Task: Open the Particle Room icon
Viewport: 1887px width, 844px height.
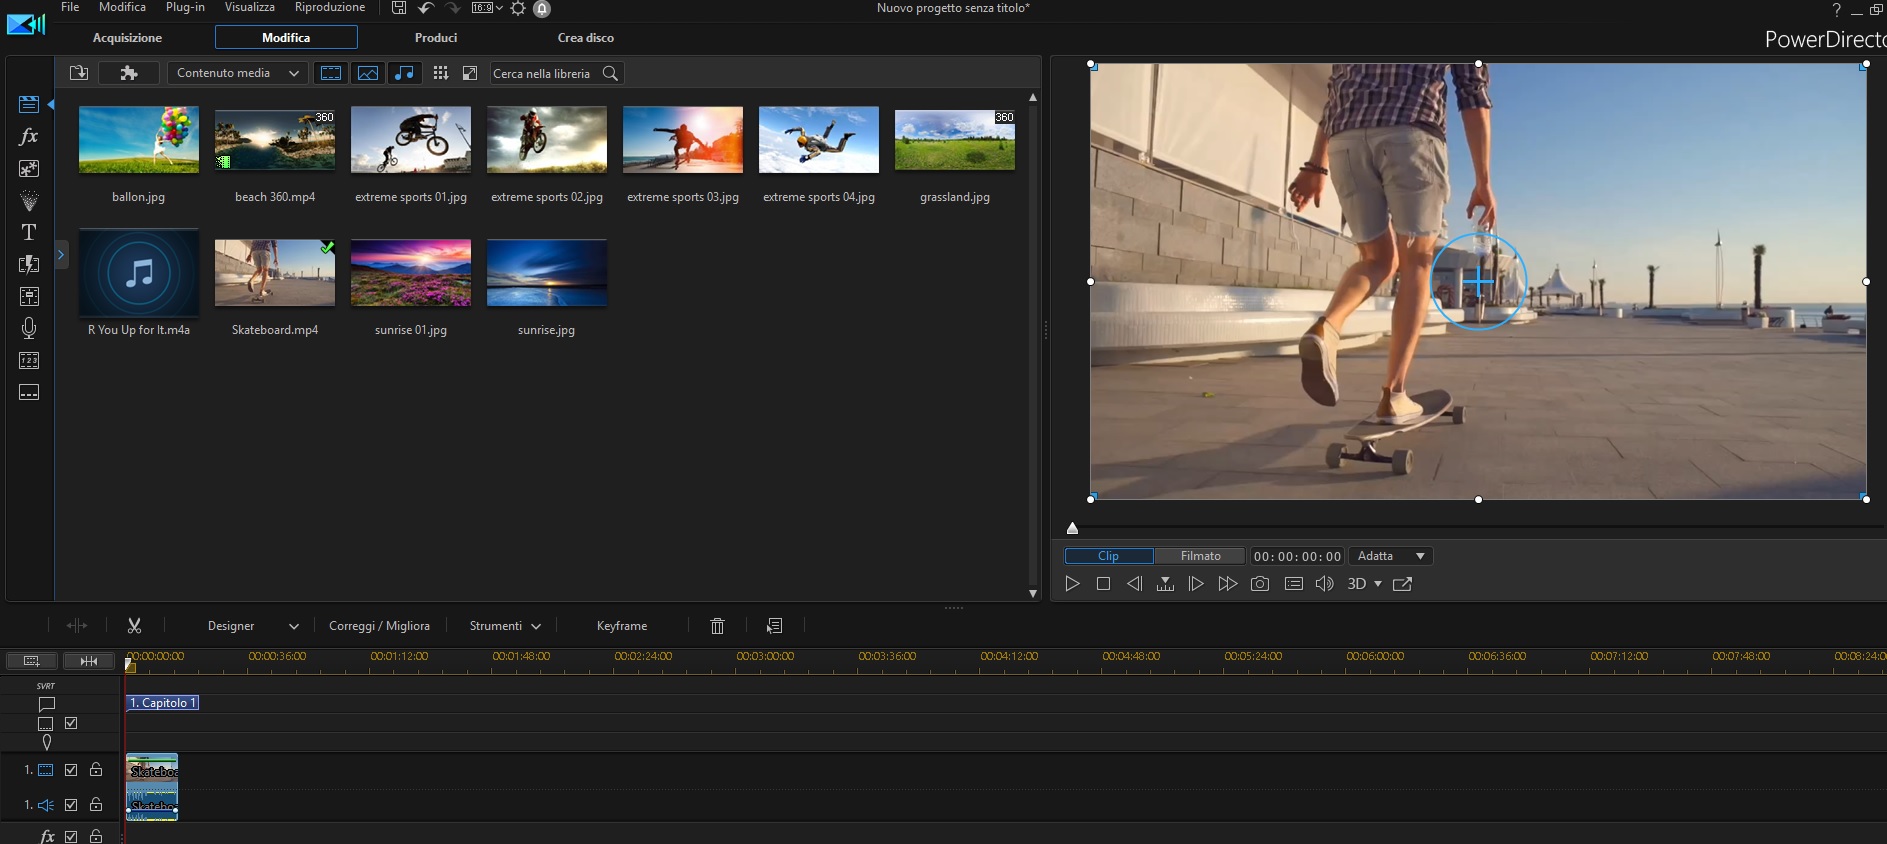Action: coord(29,200)
